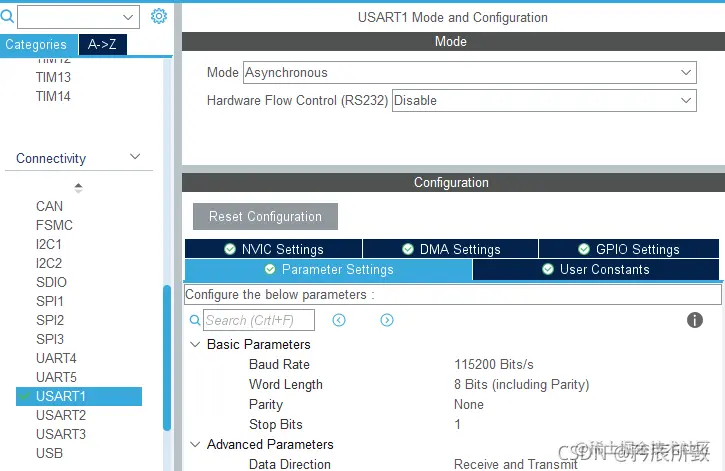The height and width of the screenshot is (471, 725).
Task: Select SPI1 peripheral
Action: (49, 301)
